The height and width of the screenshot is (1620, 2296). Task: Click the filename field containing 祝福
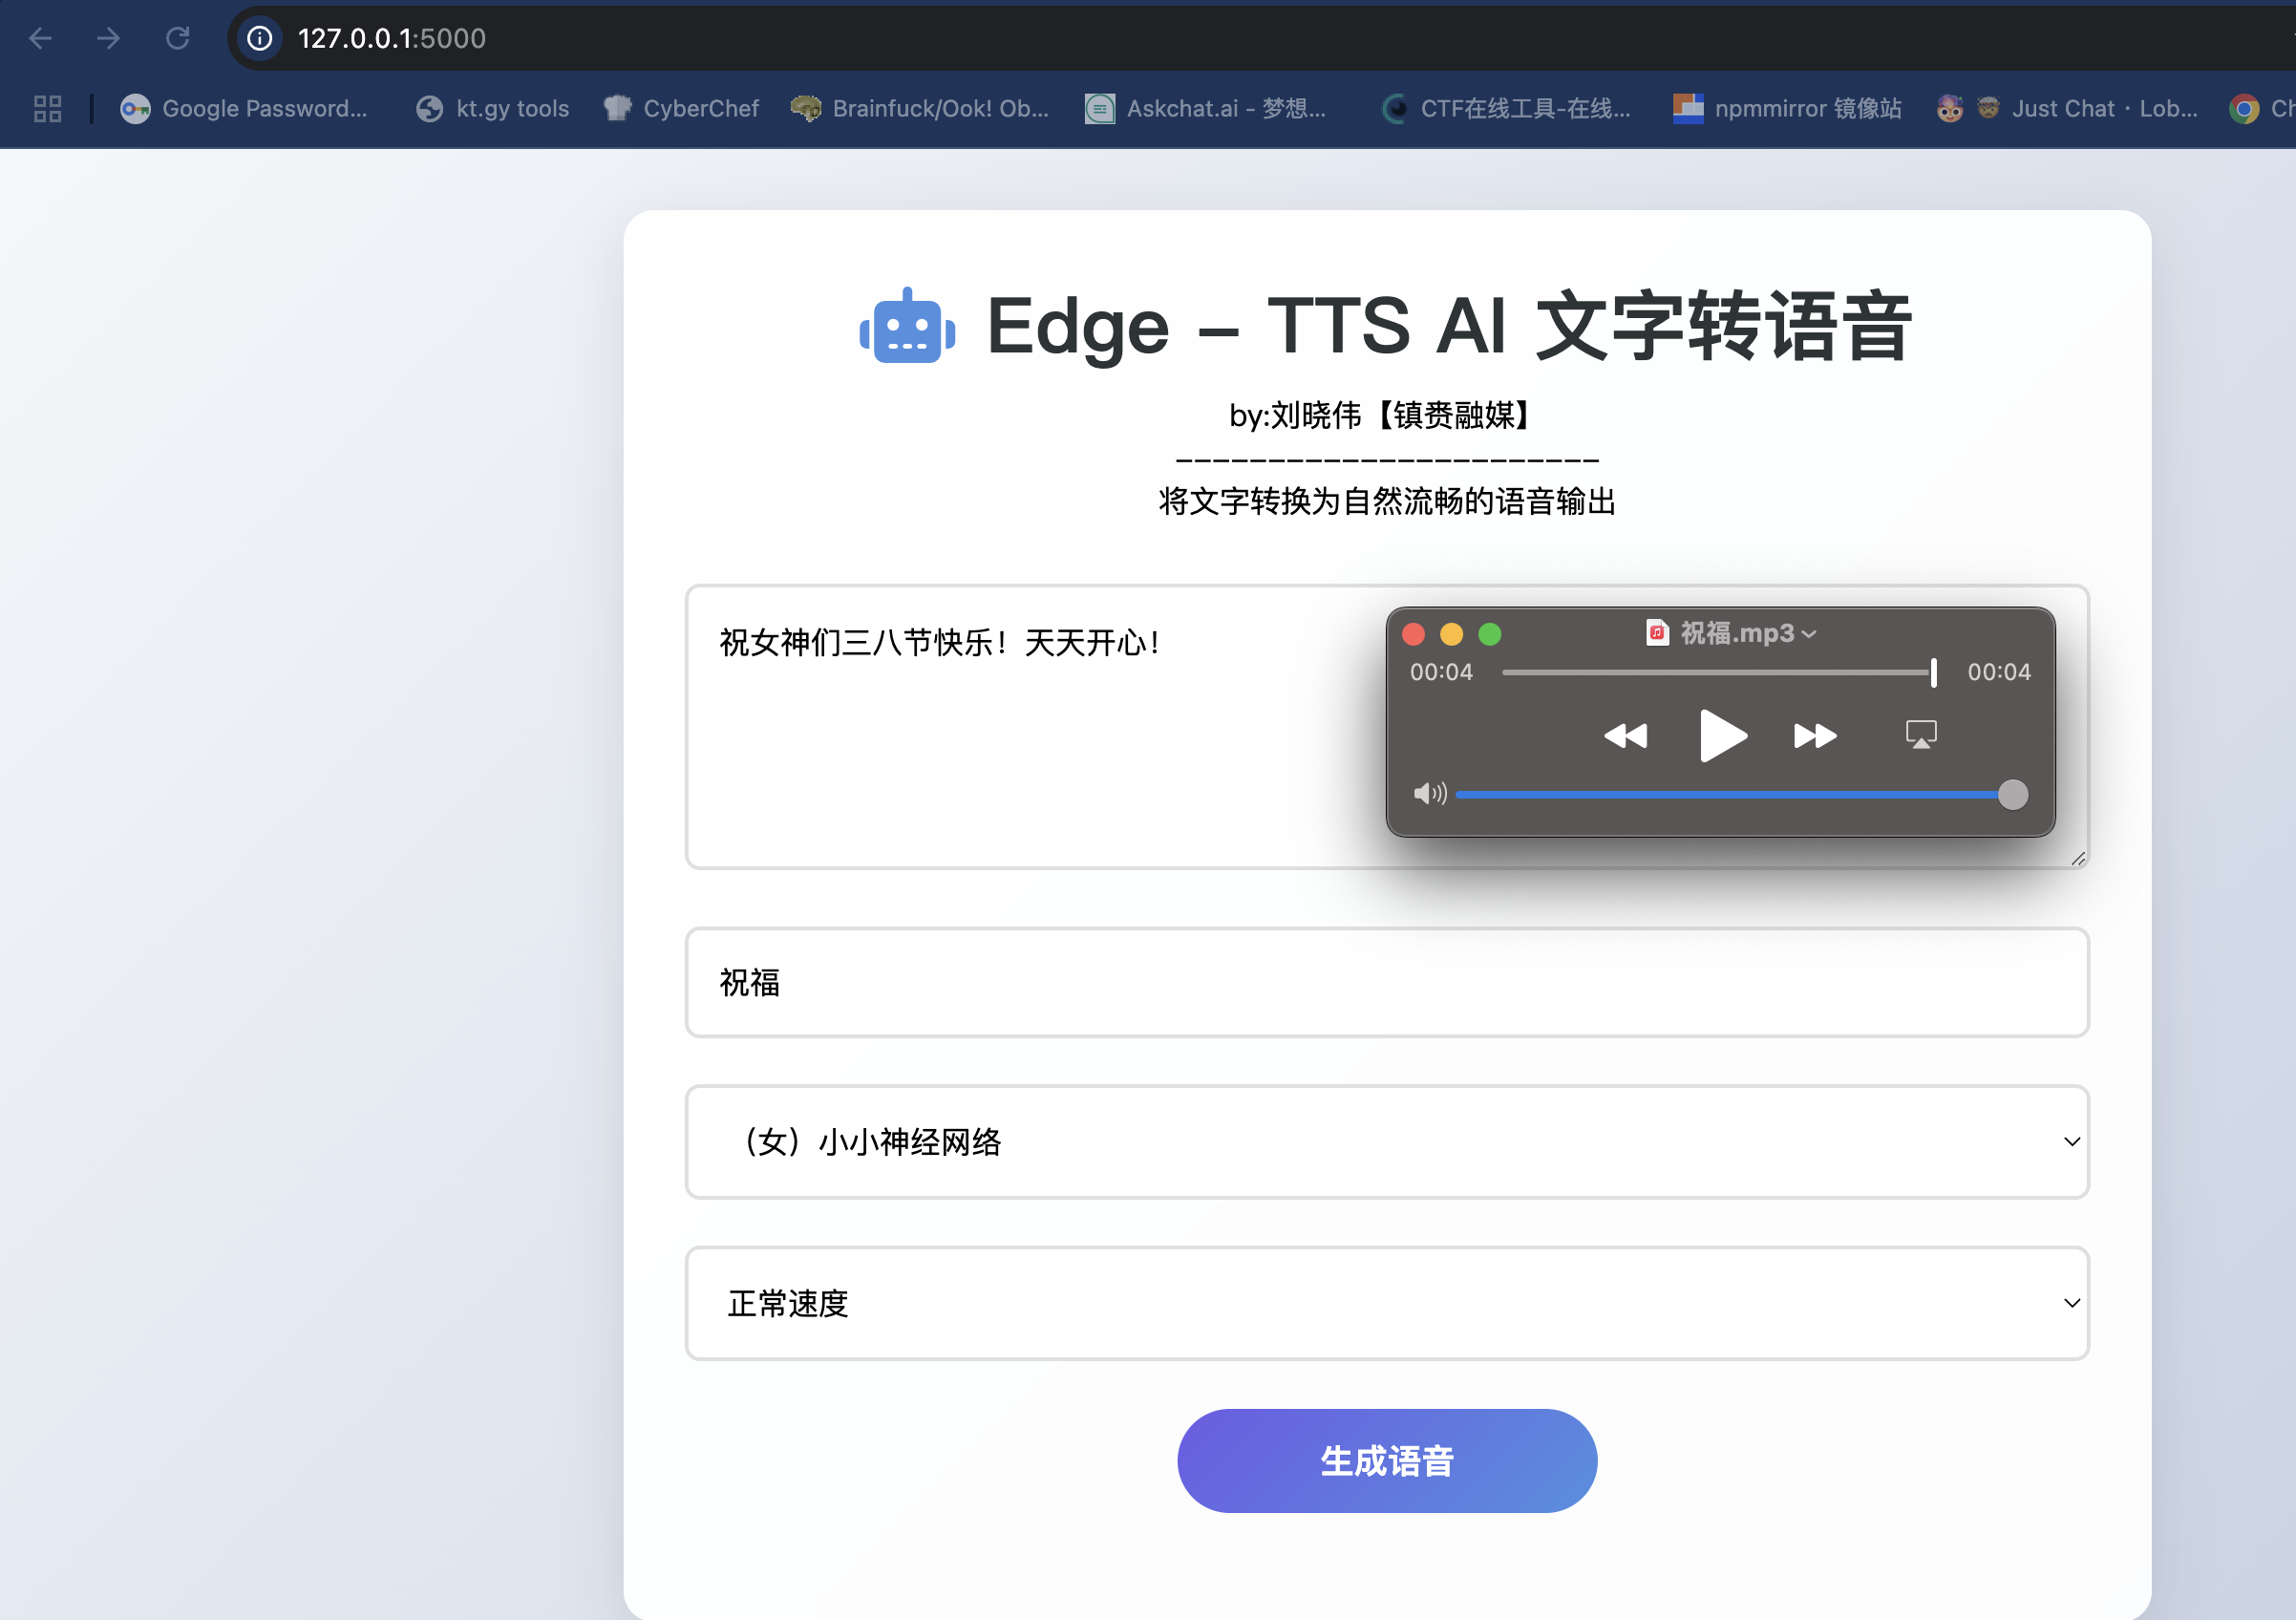(1386, 983)
